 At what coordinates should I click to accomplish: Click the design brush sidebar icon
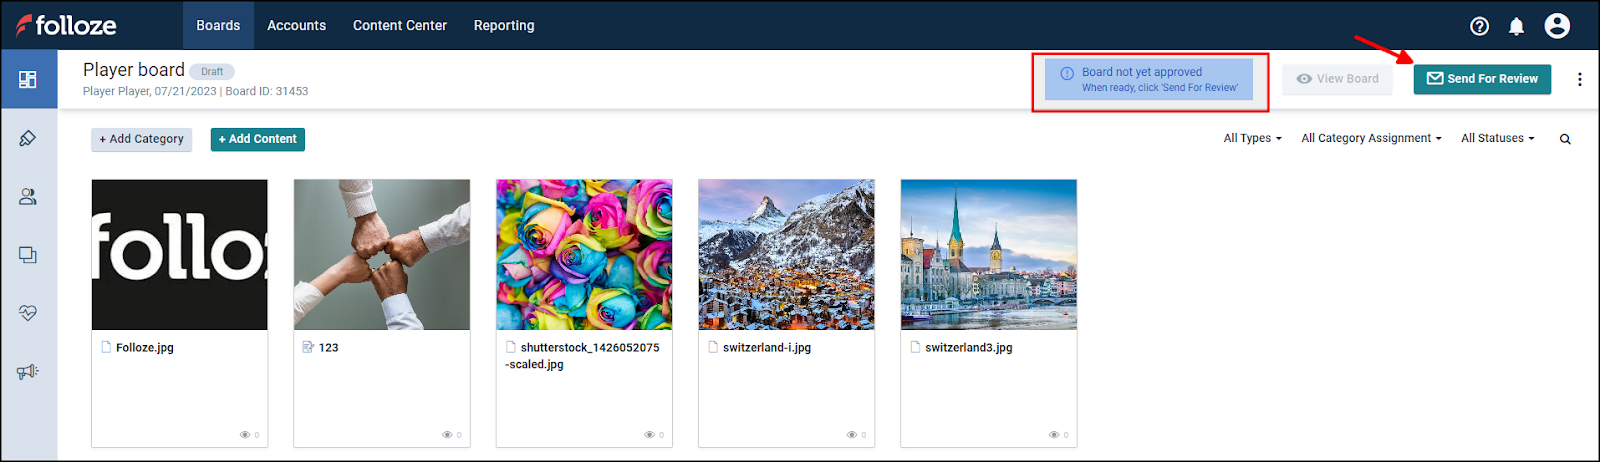click(x=28, y=138)
